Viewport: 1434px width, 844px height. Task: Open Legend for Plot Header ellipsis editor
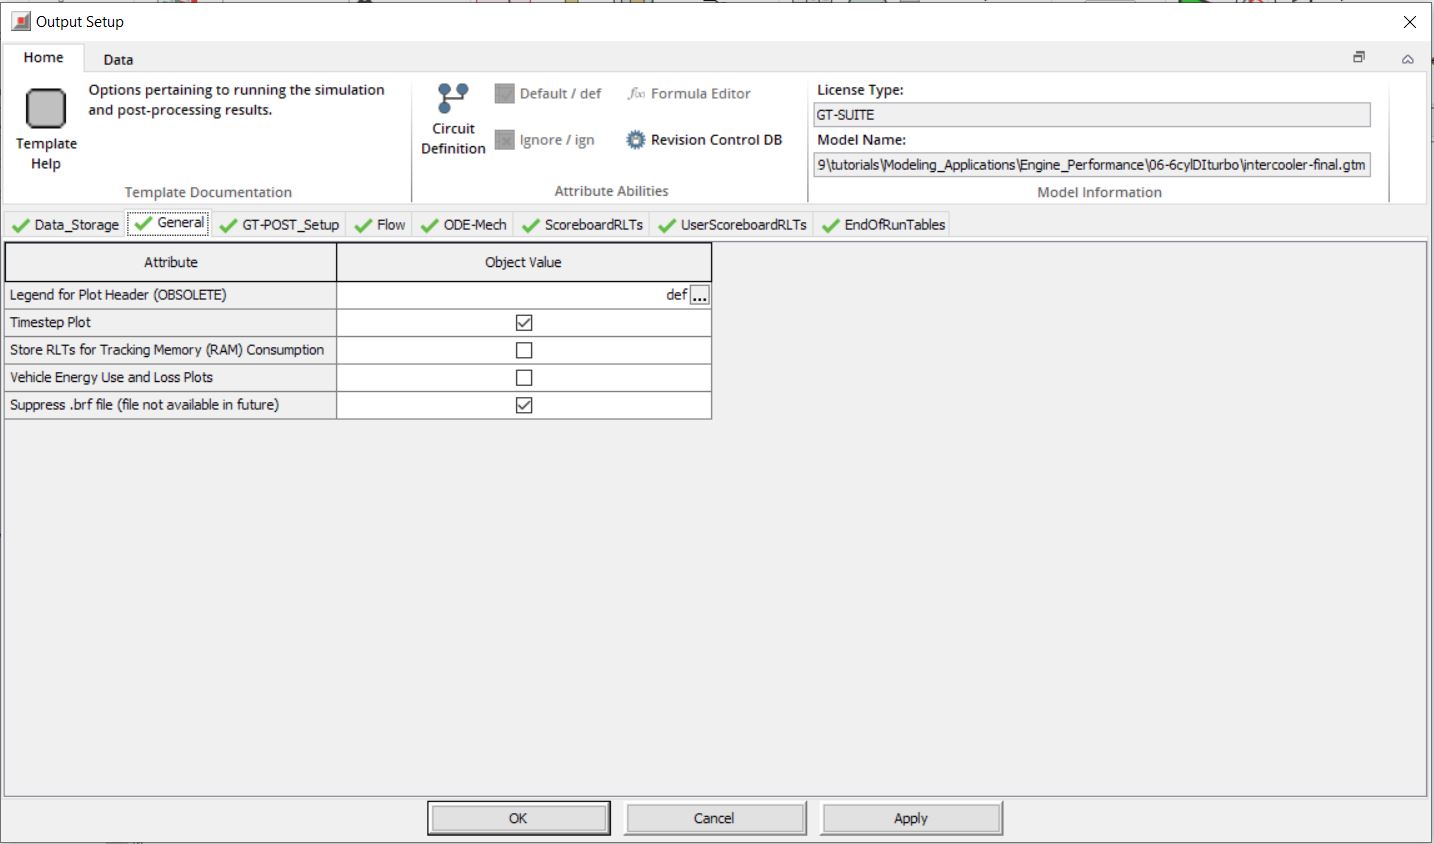[701, 295]
